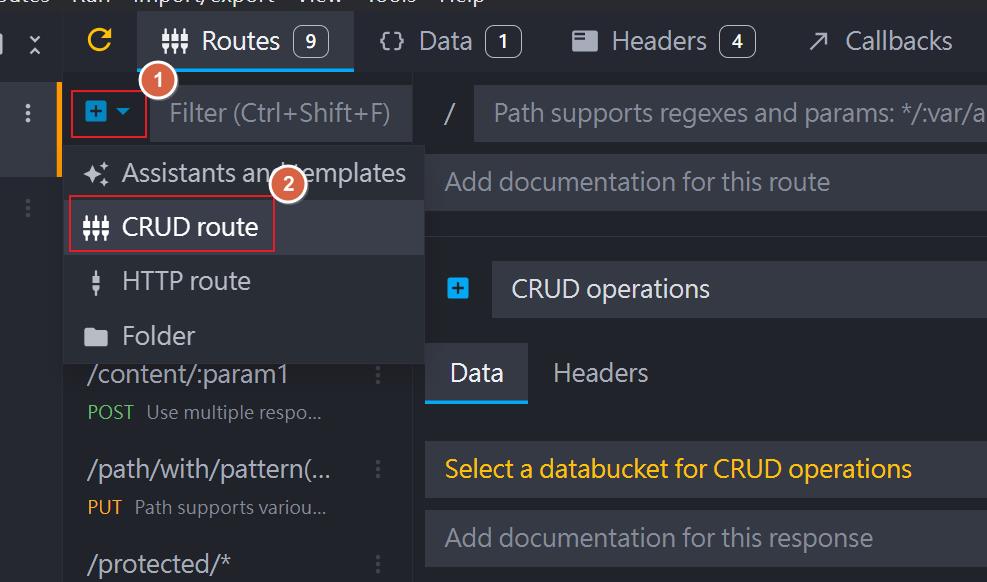Select the response Data sub-tab
This screenshot has height=582, width=987.
477,373
